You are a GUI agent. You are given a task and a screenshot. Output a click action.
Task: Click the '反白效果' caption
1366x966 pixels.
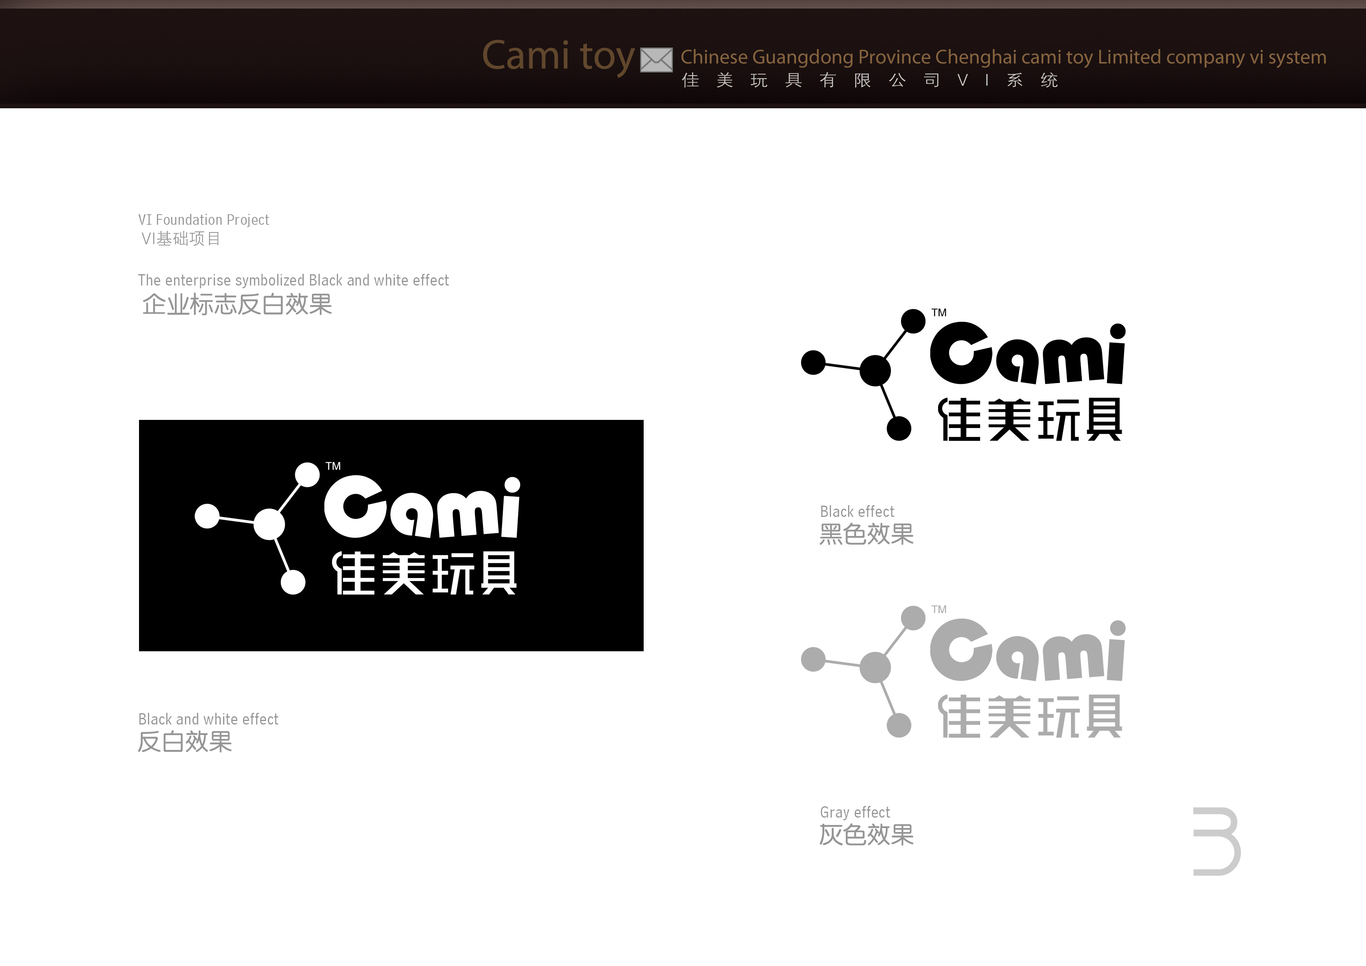(x=185, y=742)
